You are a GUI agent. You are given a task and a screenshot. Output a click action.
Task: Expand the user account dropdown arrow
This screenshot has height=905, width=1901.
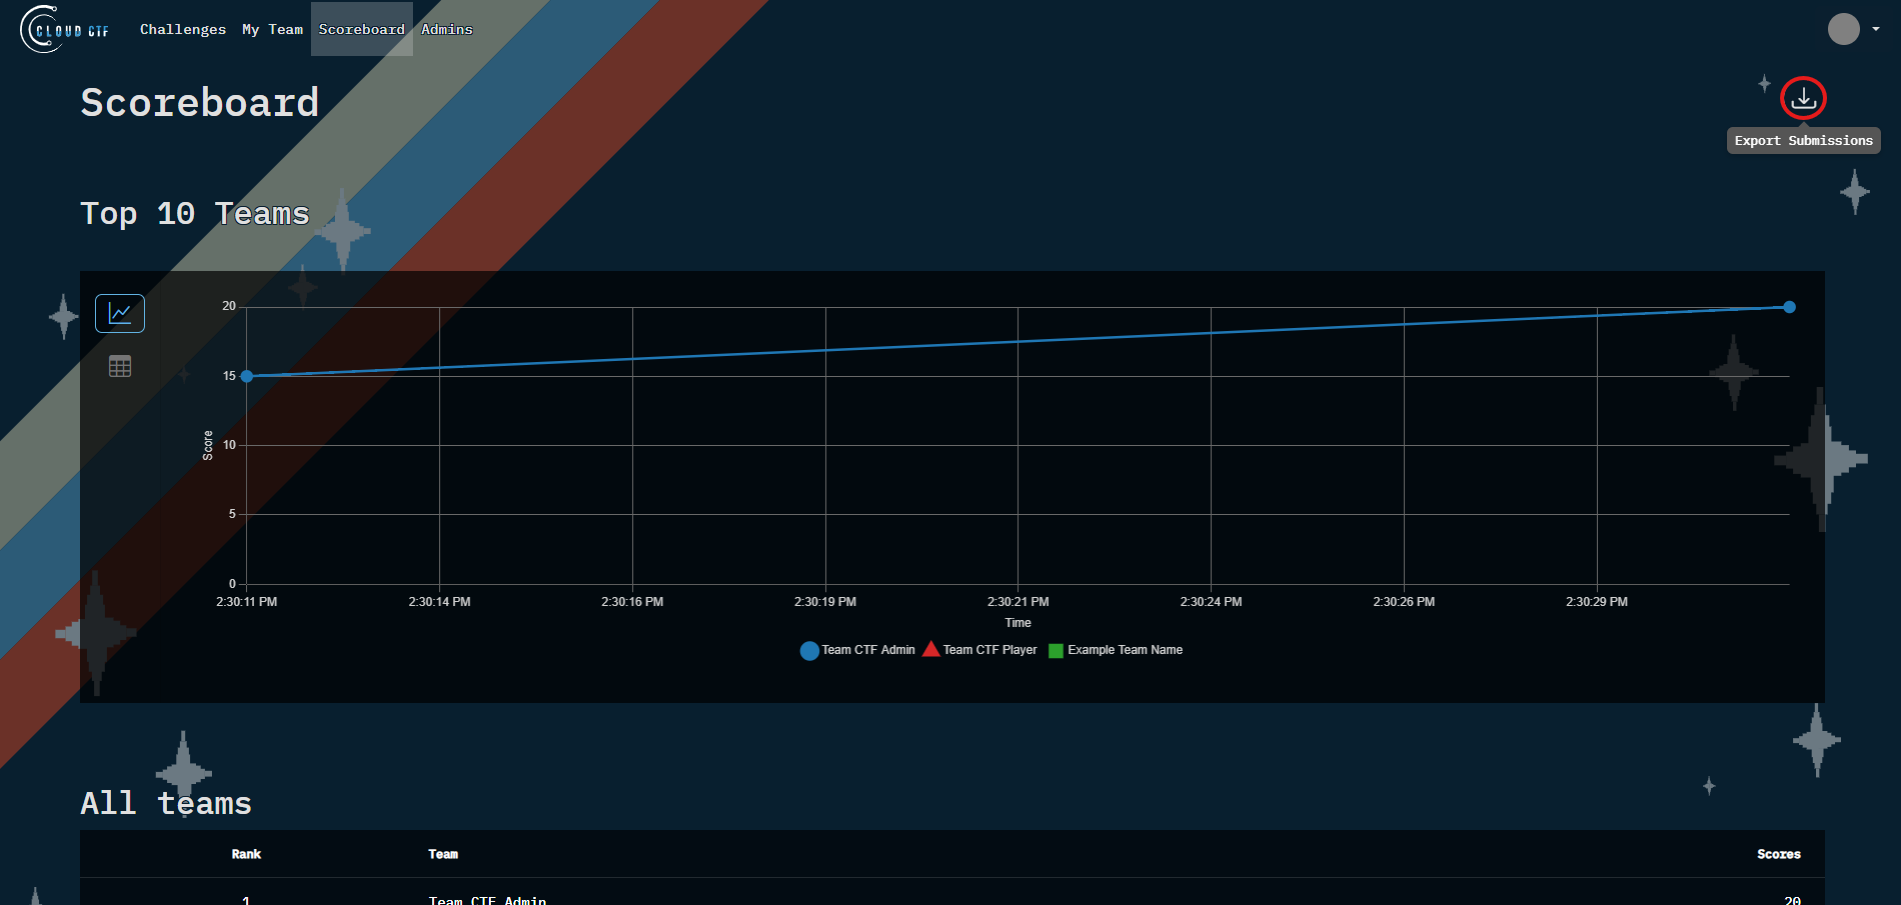1876,29
